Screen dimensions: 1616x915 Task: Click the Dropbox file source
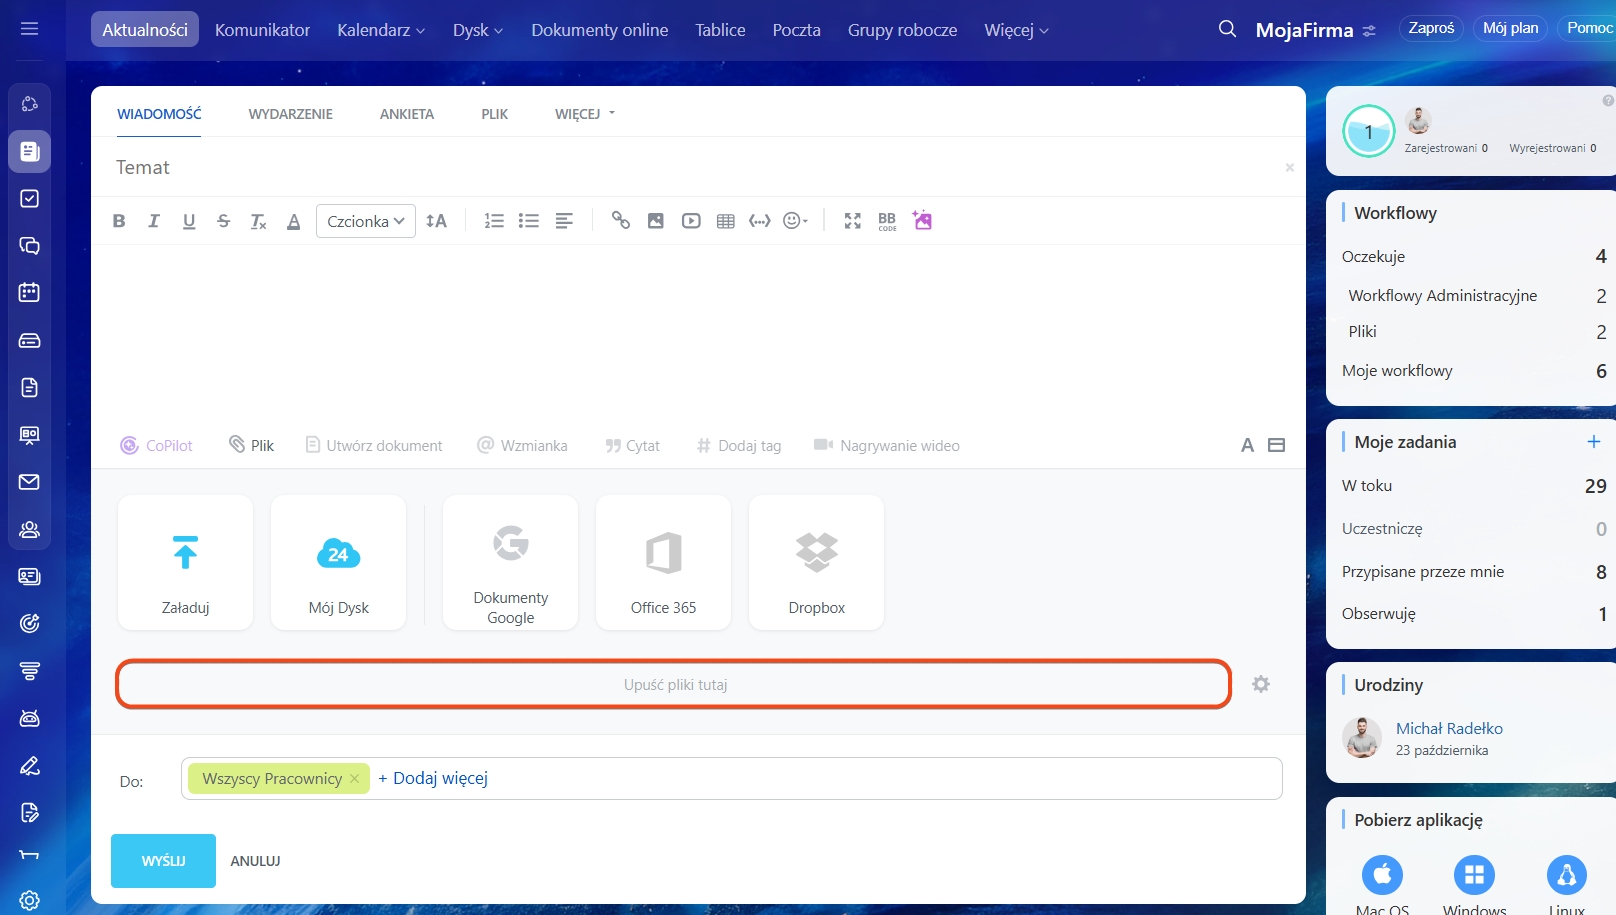tap(816, 563)
